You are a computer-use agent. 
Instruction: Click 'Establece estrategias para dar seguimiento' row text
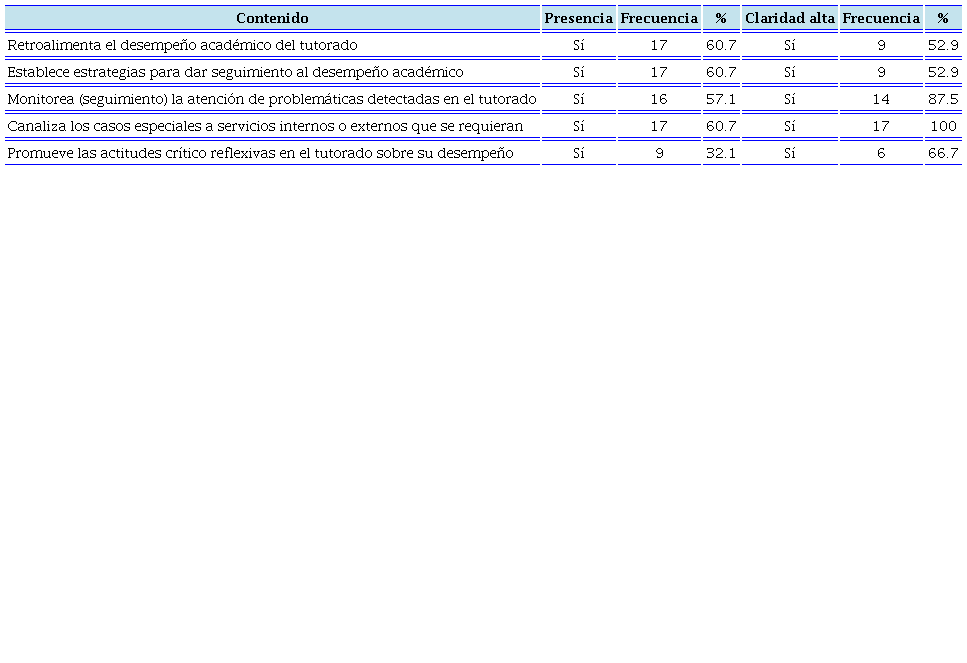235,72
